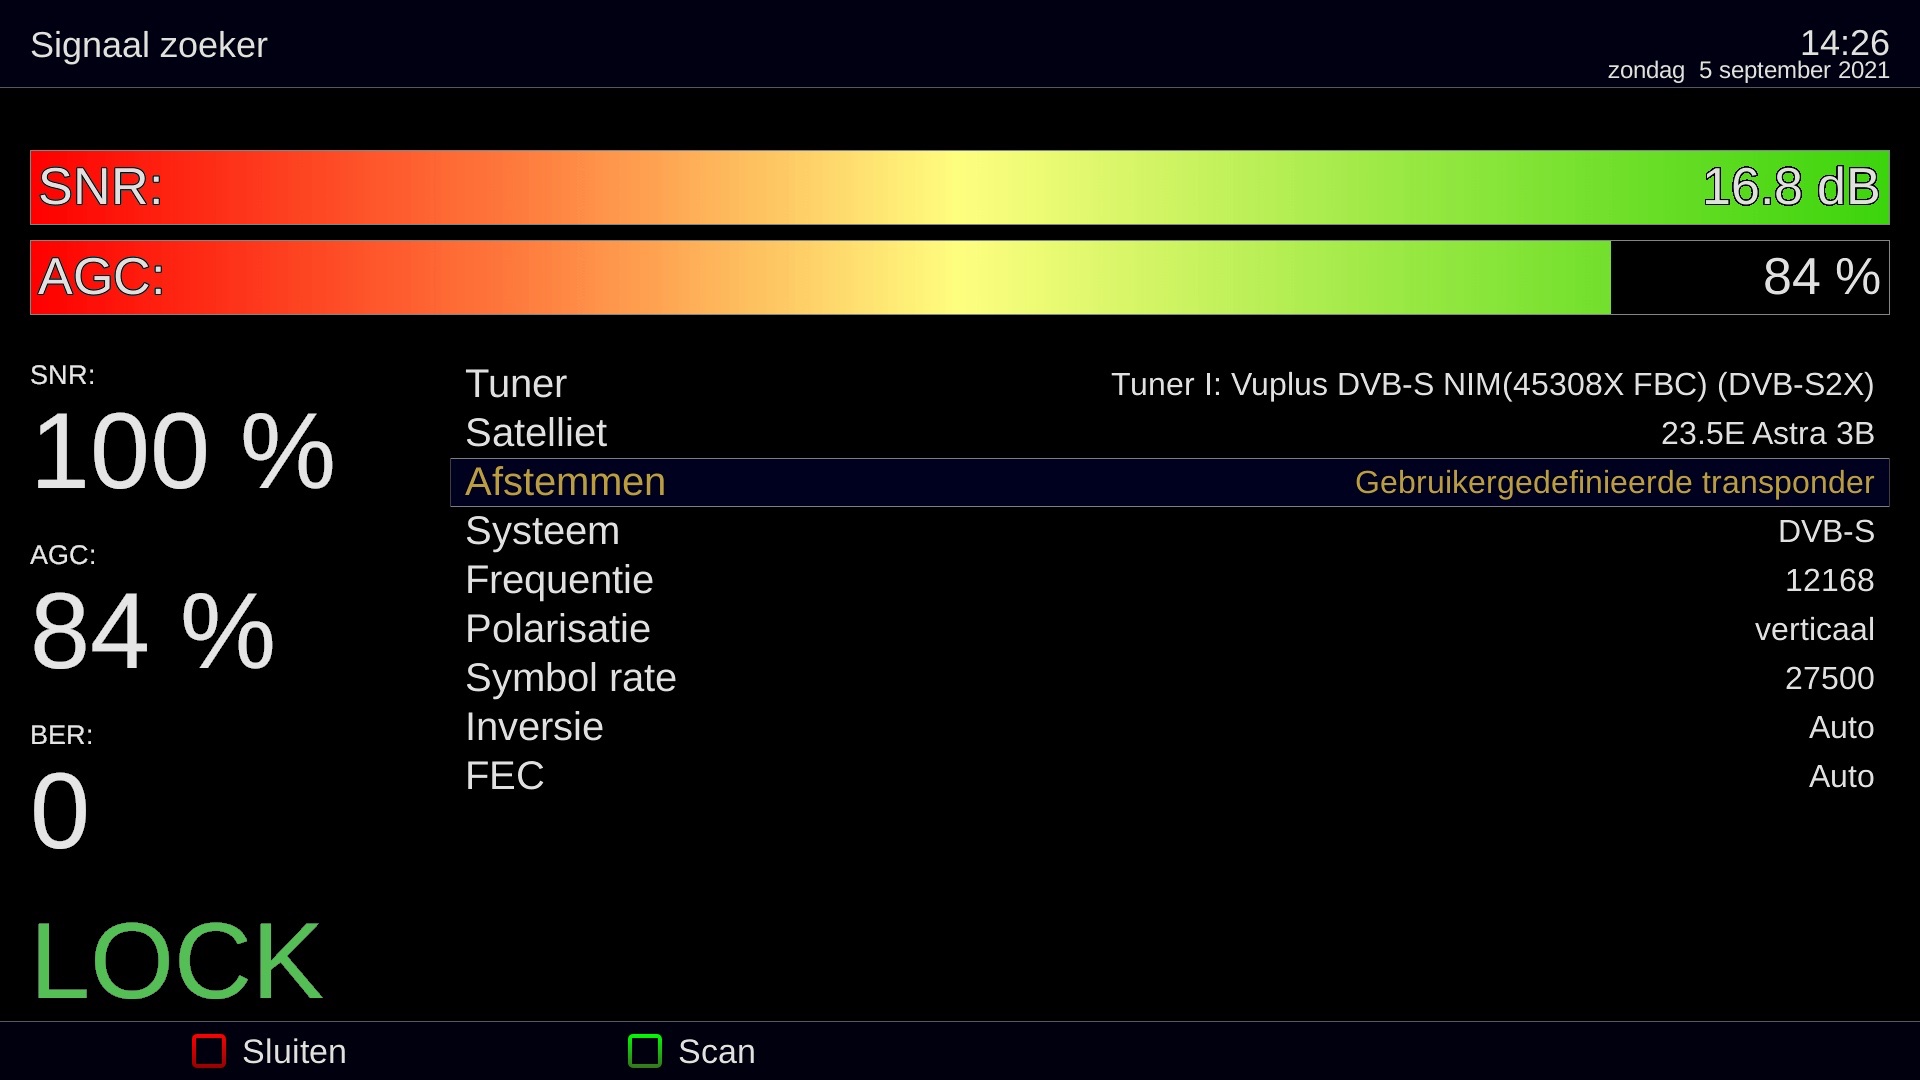
Task: Click the 84 % bar reading
Action: coord(1821,277)
